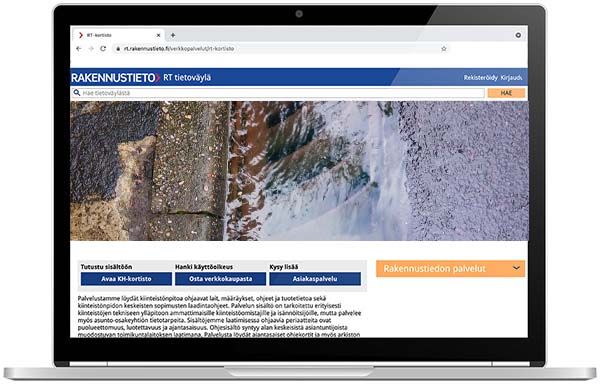Click into the Hae tietoväylästä search field
600x386 pixels.
(278, 93)
